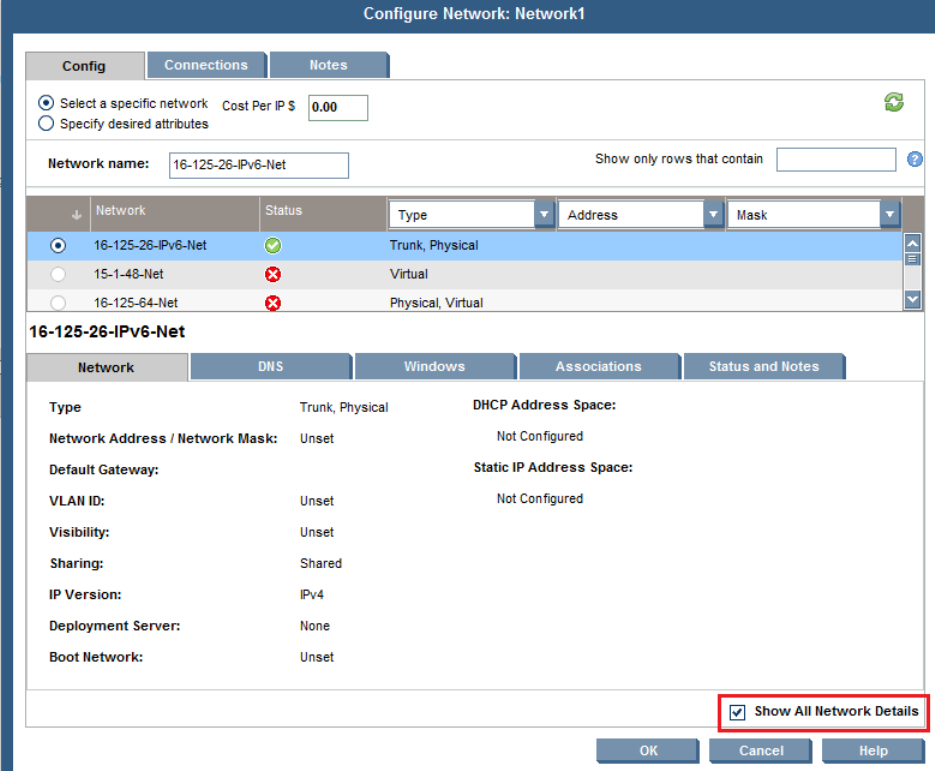Switch to the Connections tab
The width and height of the screenshot is (935, 771).
click(206, 65)
